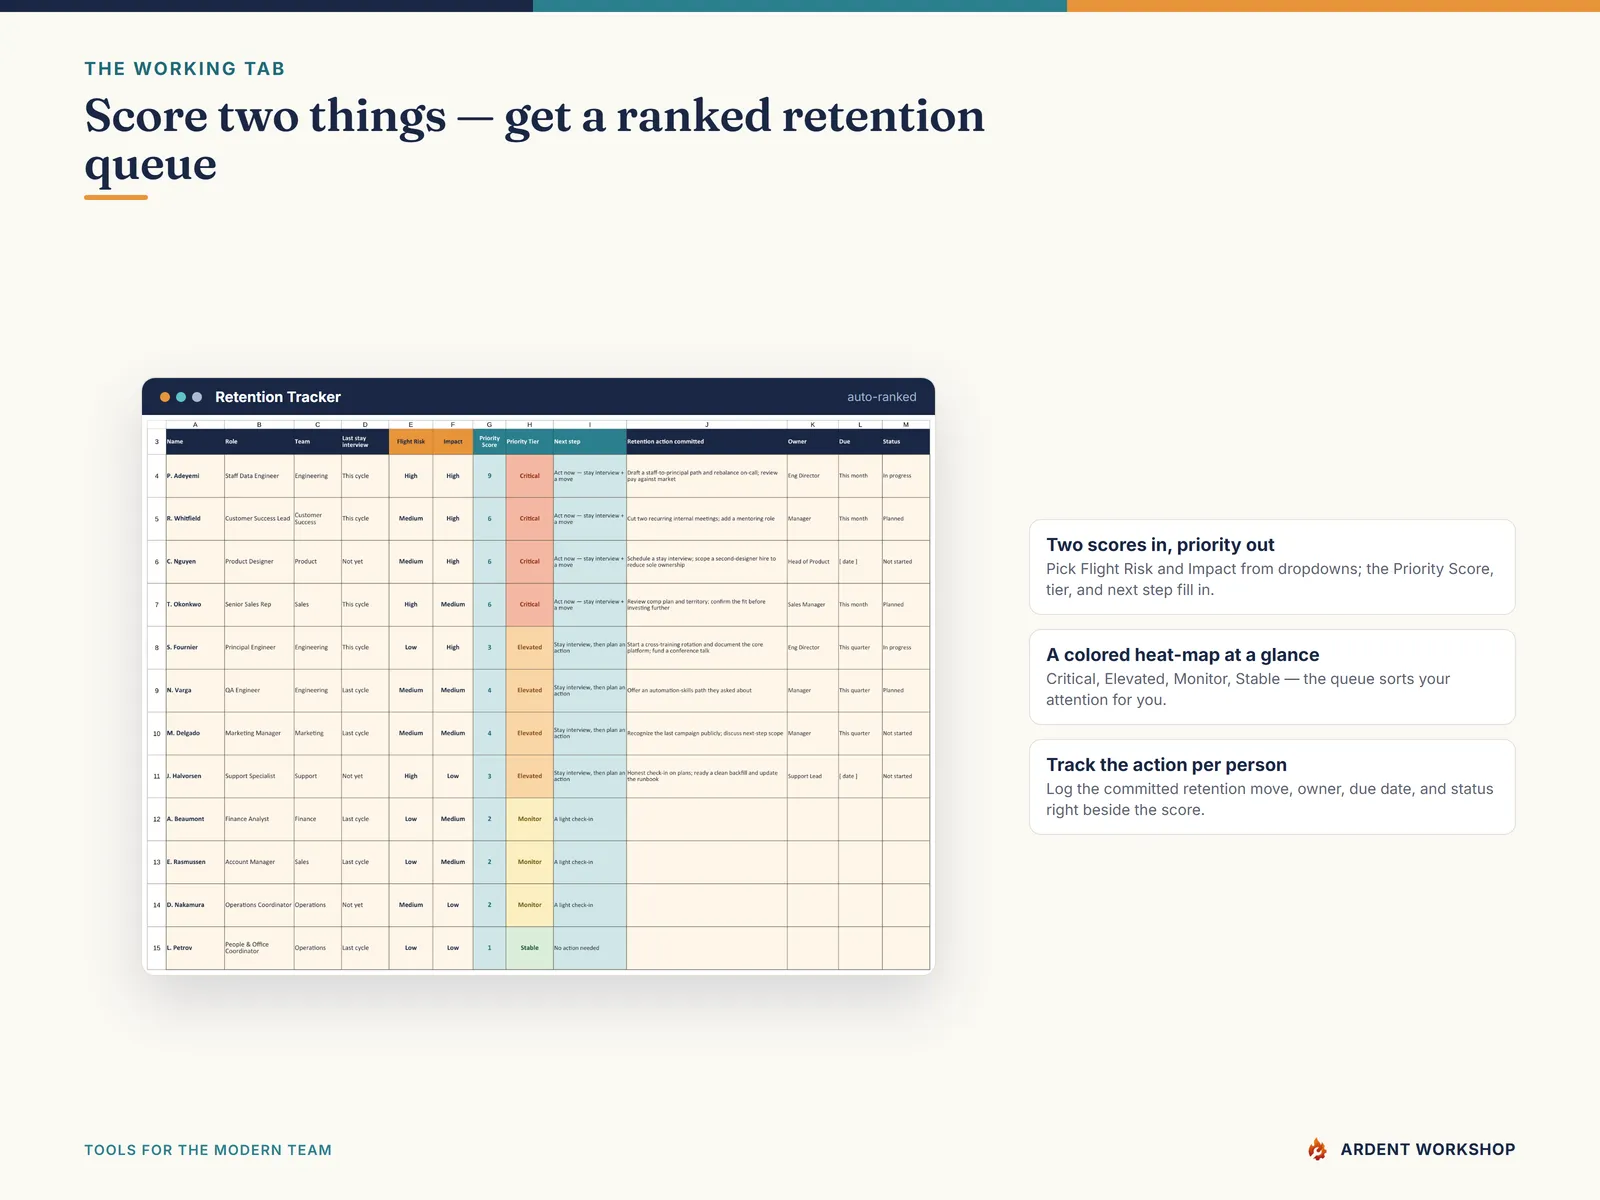The width and height of the screenshot is (1600, 1200).
Task: Click the "Sales Manager" owner cell
Action: pos(812,605)
